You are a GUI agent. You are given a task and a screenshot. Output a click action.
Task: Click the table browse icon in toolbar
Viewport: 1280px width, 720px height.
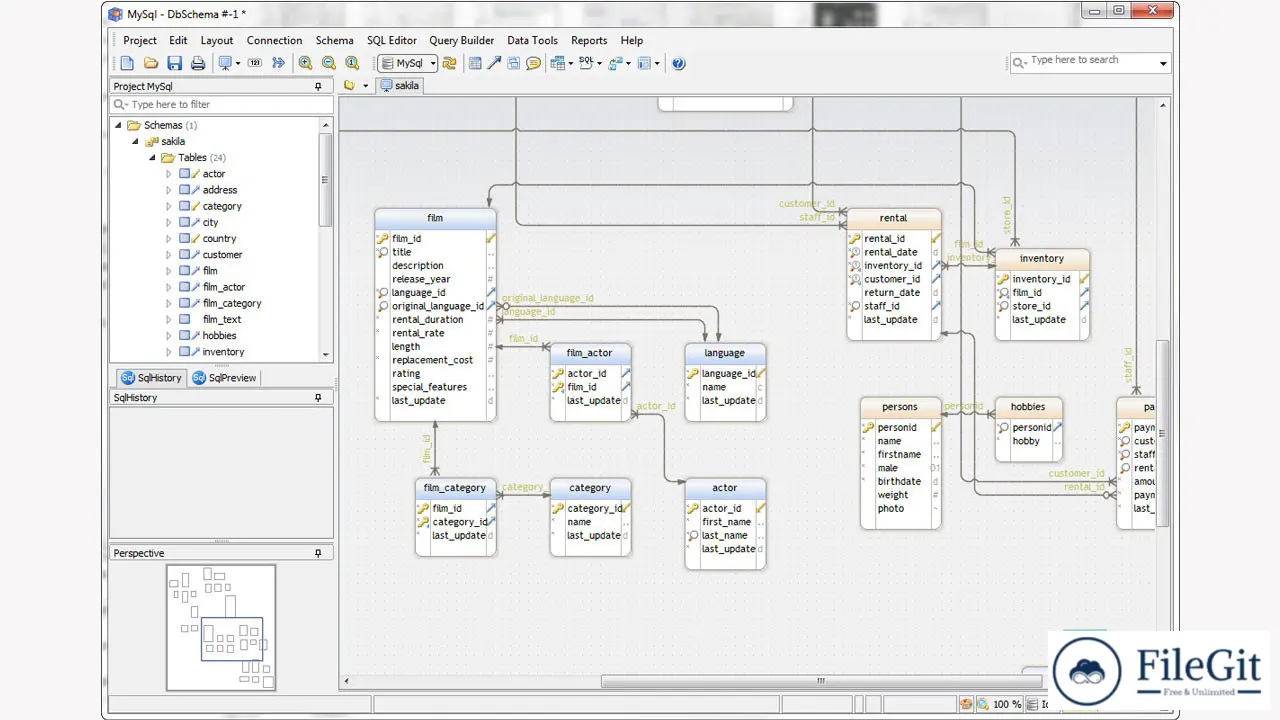click(x=557, y=63)
